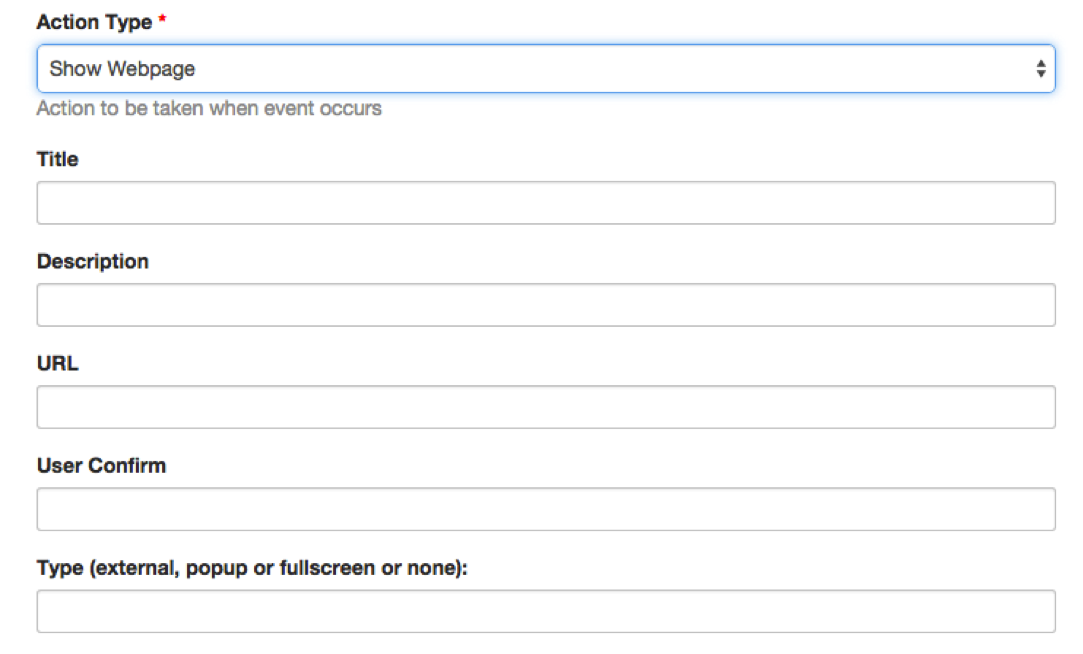The height and width of the screenshot is (654, 1083).
Task: Focus the Title input field
Action: point(545,203)
